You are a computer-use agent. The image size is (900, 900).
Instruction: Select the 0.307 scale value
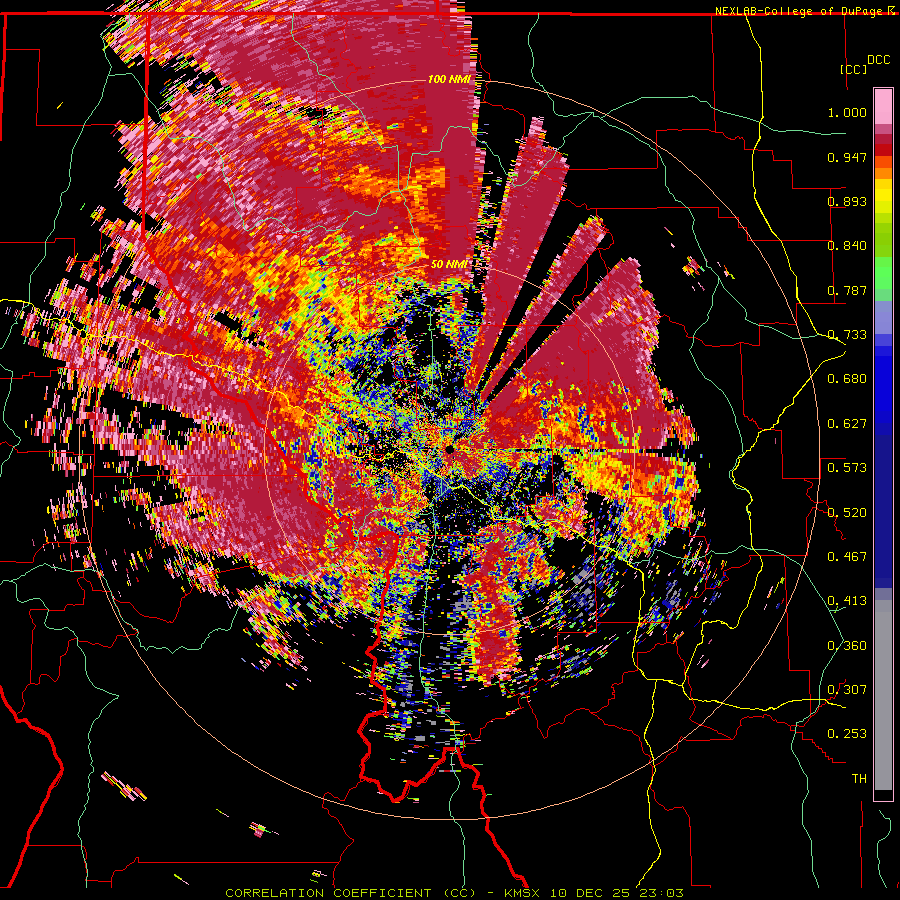click(847, 690)
